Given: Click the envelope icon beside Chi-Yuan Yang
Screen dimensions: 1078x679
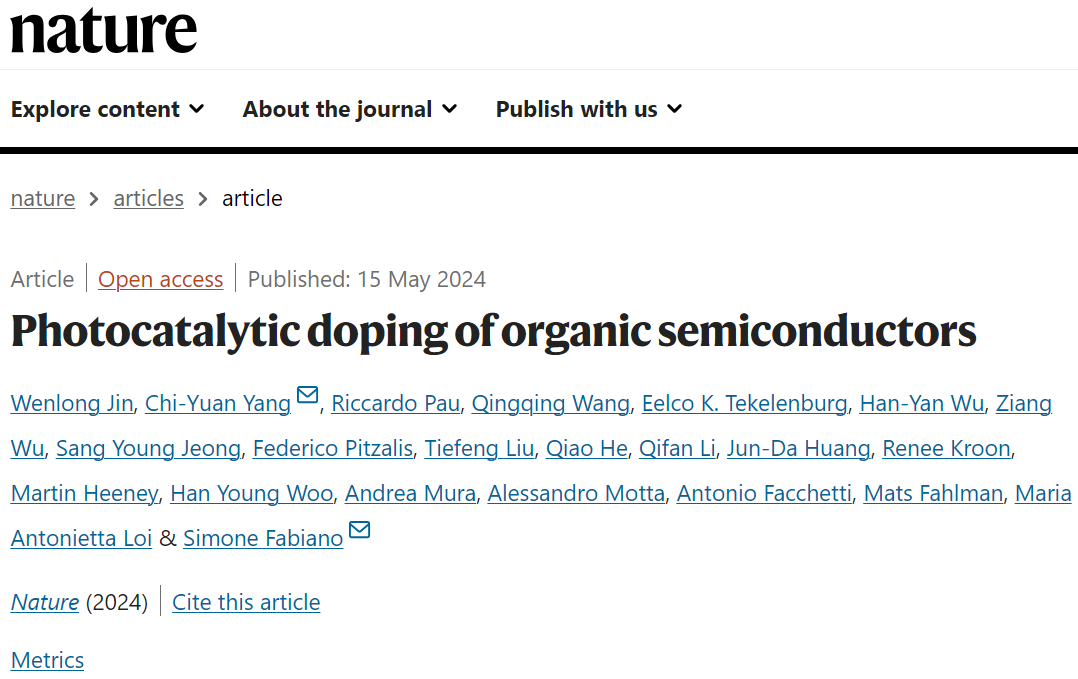Looking at the screenshot, I should [307, 394].
